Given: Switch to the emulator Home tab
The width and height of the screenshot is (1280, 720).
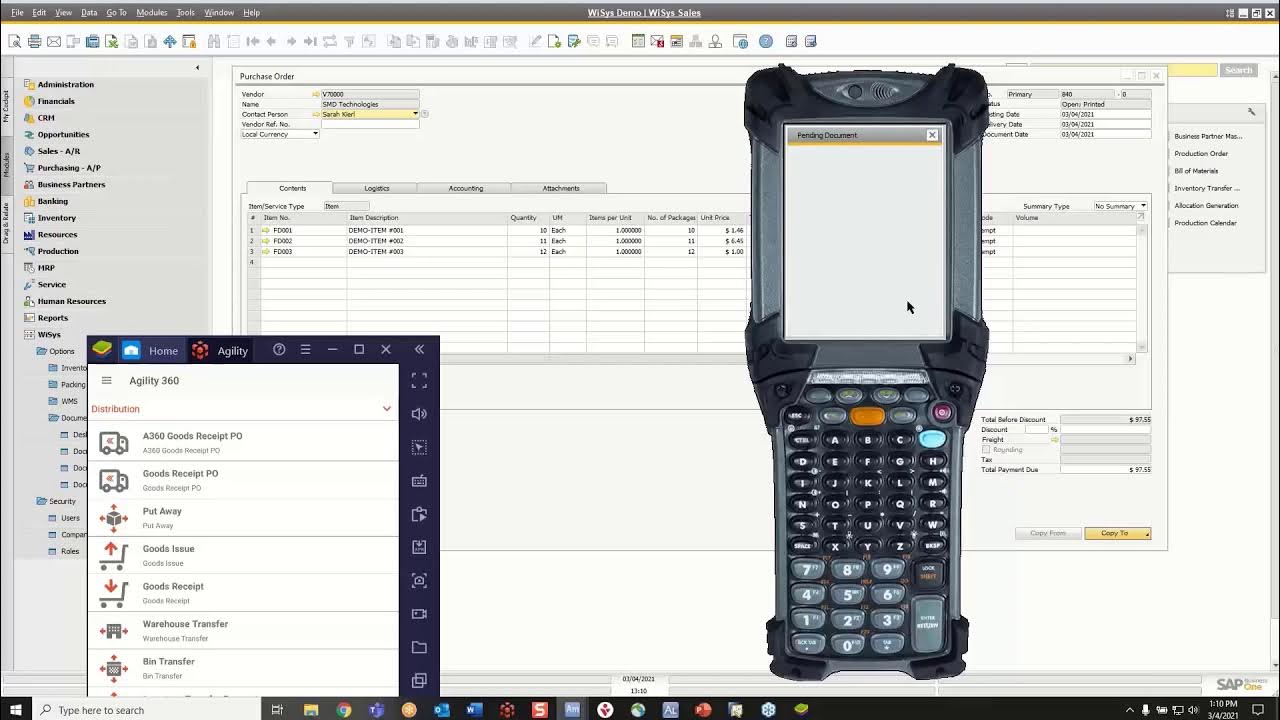Looking at the screenshot, I should coord(150,350).
